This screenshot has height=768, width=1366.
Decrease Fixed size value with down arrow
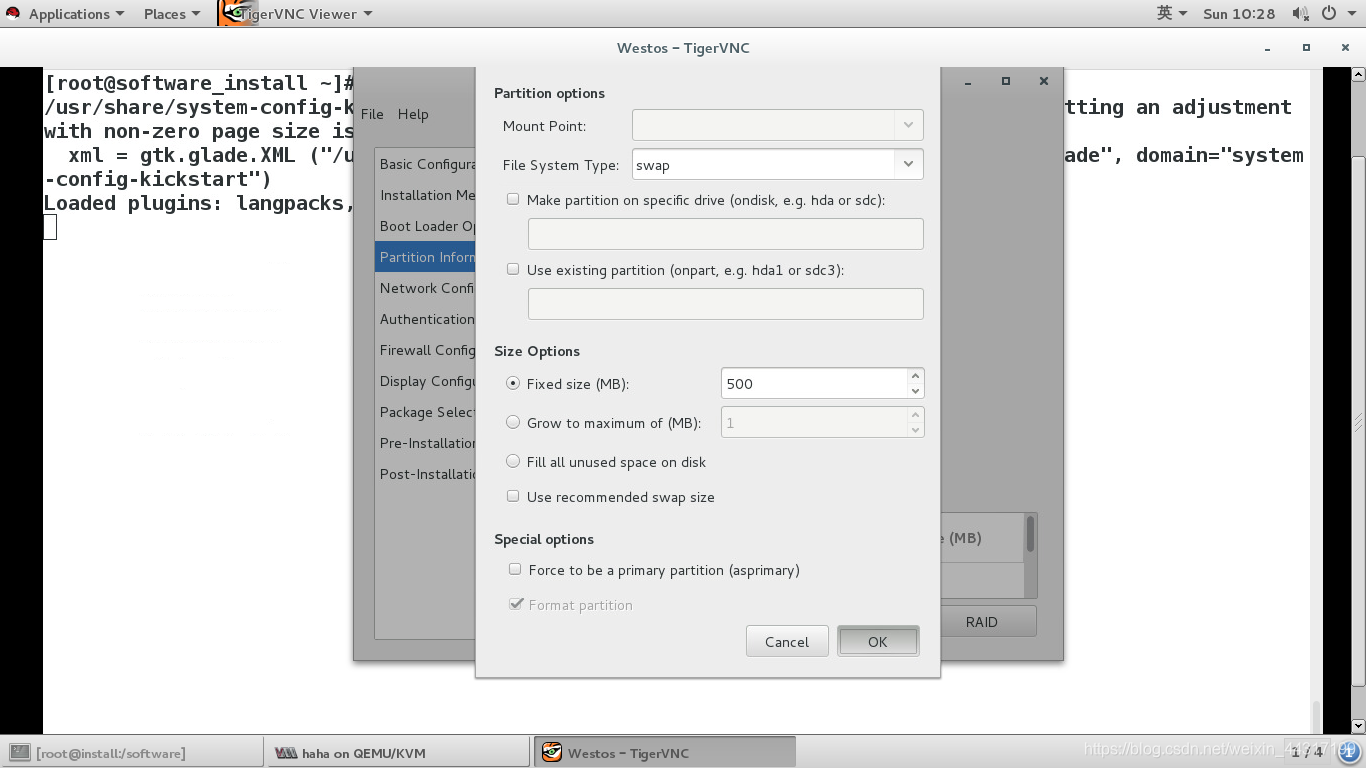[x=915, y=391]
